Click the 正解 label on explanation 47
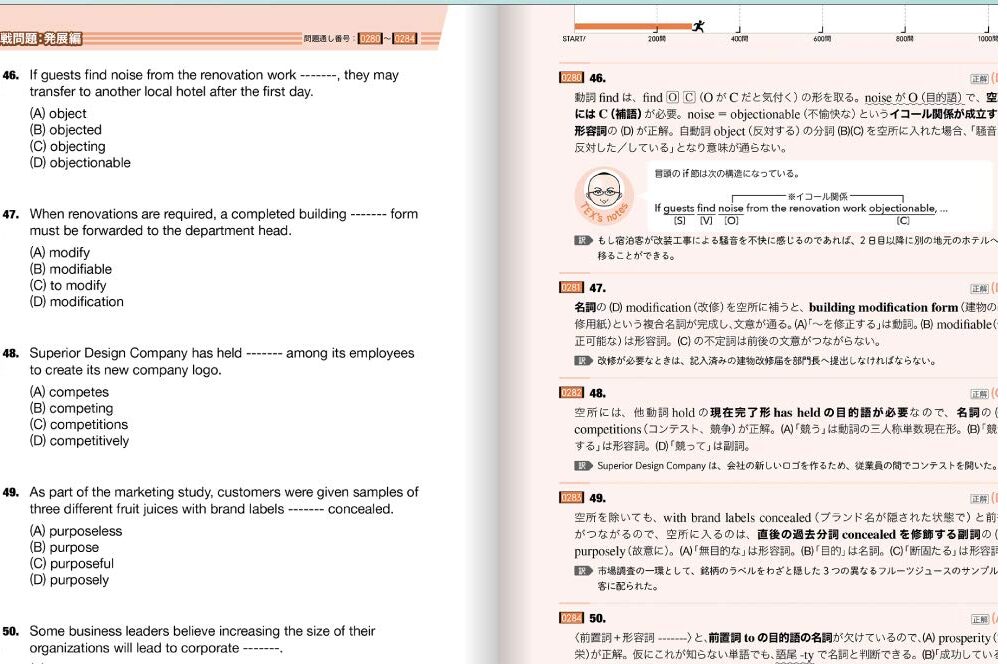1007x664 pixels. point(979,289)
